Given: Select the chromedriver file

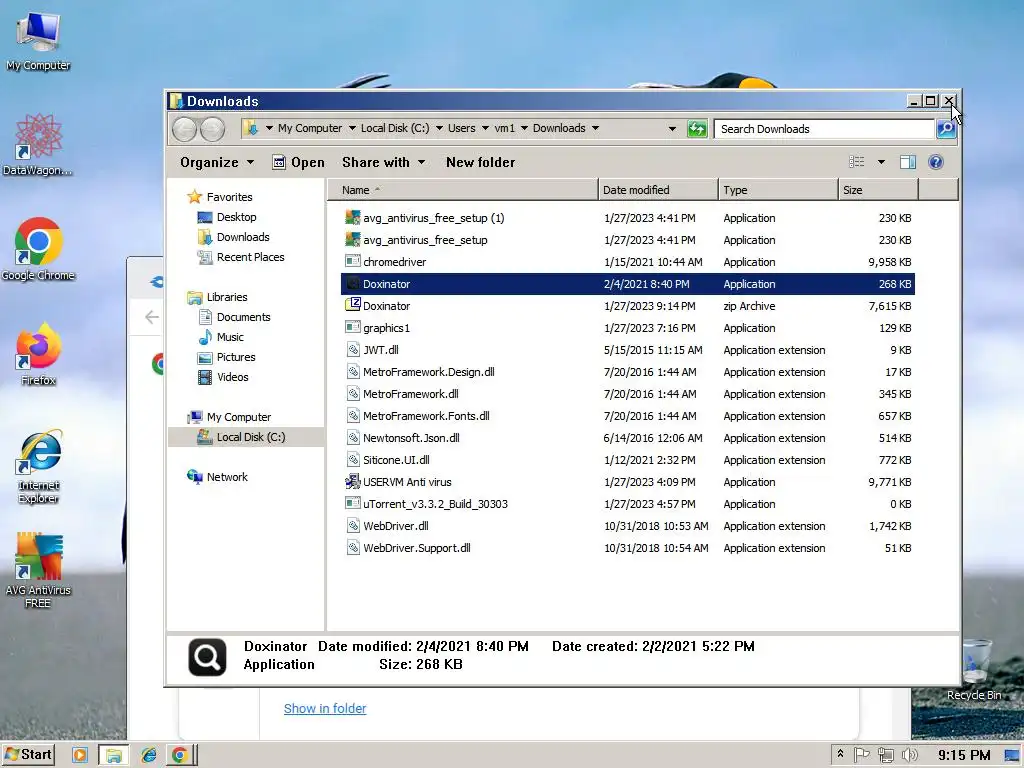Looking at the screenshot, I should click(x=628, y=262).
